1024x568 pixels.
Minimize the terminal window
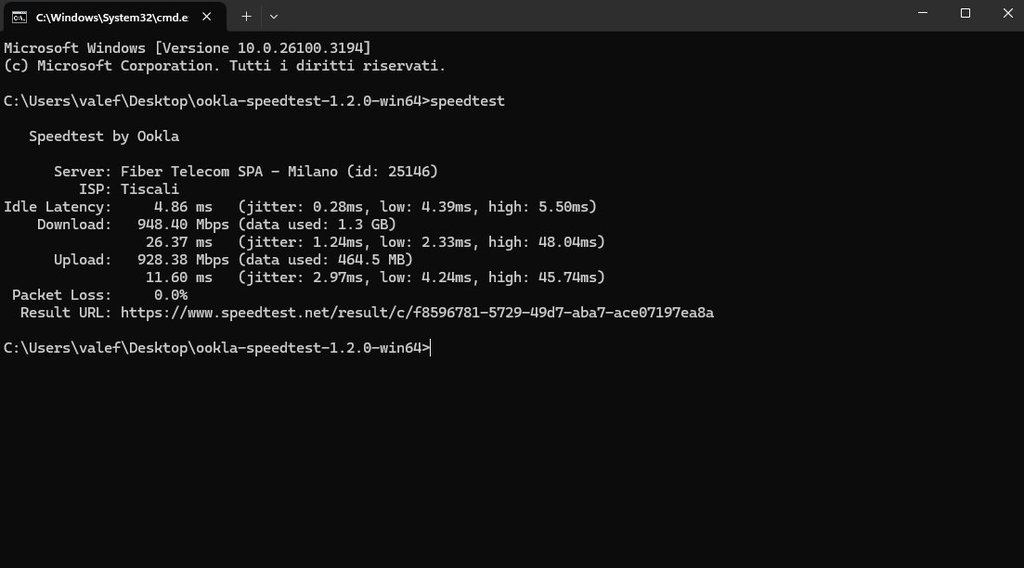click(920, 13)
